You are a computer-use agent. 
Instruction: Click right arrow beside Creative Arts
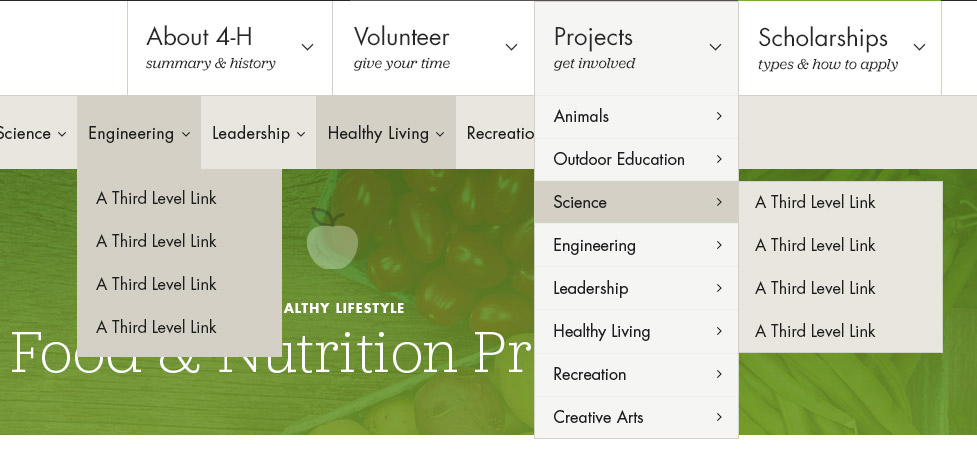[x=719, y=417]
